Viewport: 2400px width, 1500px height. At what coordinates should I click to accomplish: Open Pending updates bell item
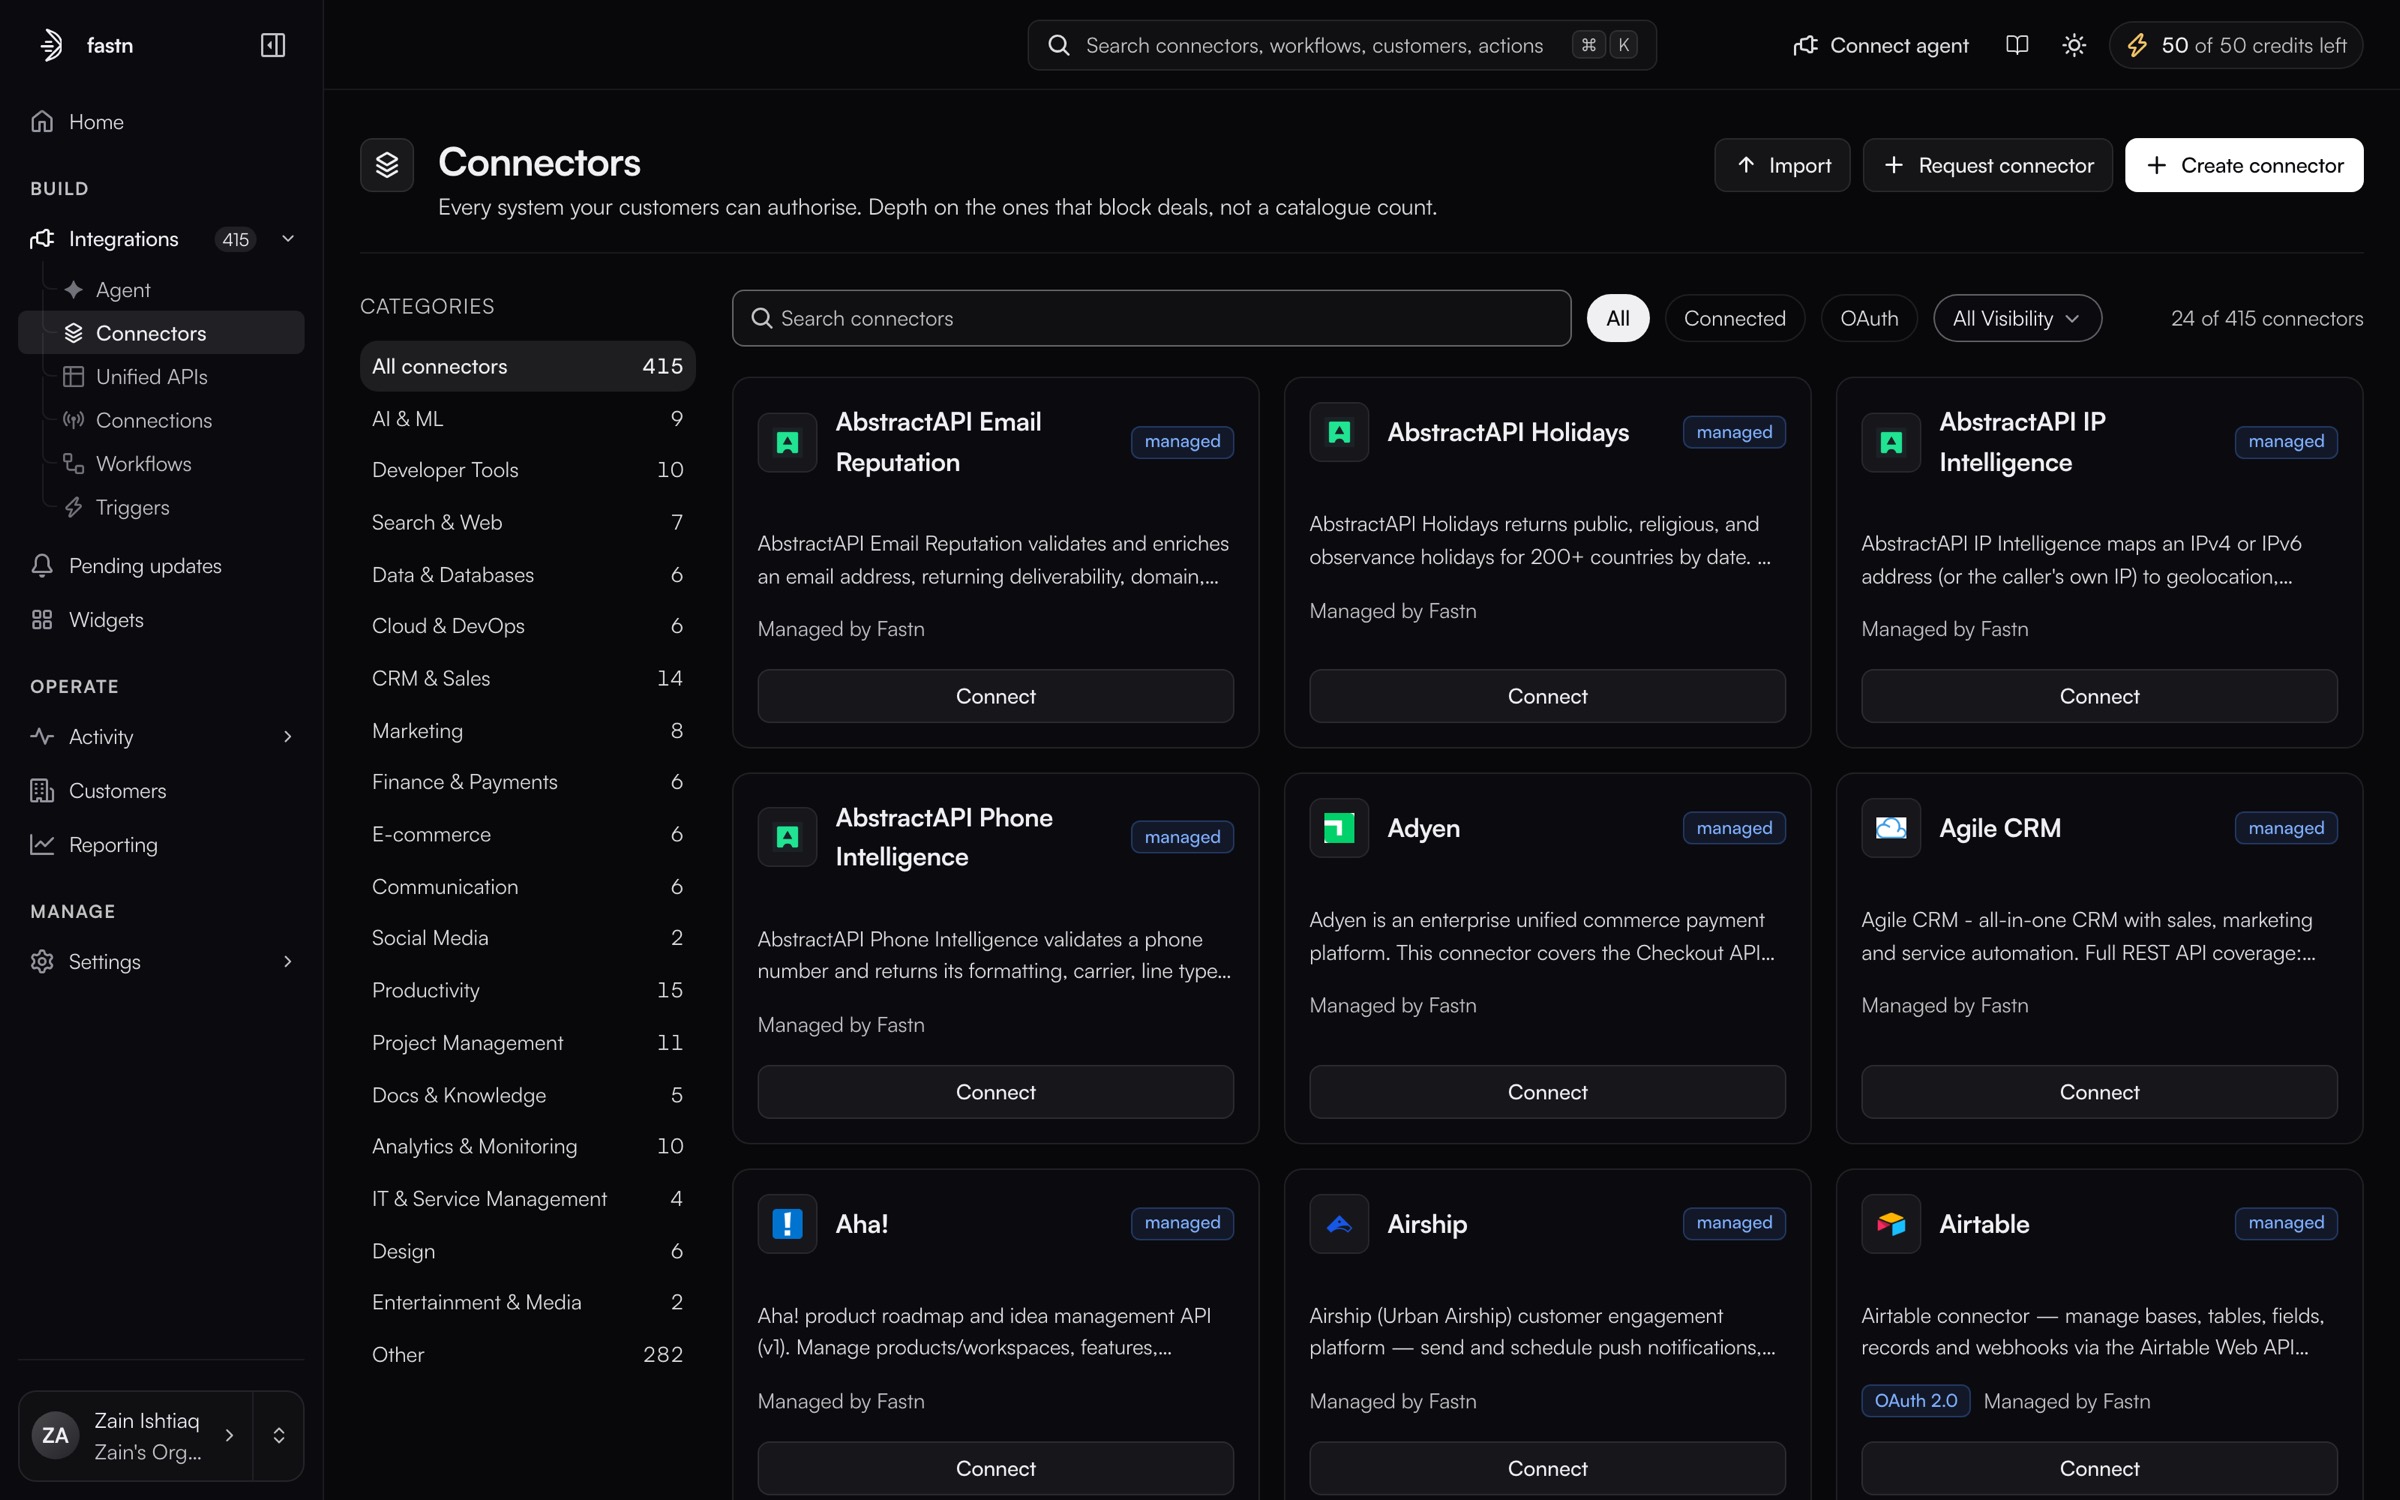pos(161,566)
